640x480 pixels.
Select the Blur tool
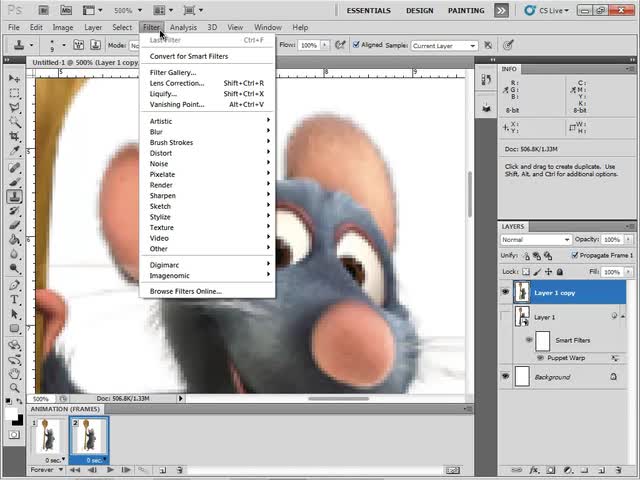point(14,254)
